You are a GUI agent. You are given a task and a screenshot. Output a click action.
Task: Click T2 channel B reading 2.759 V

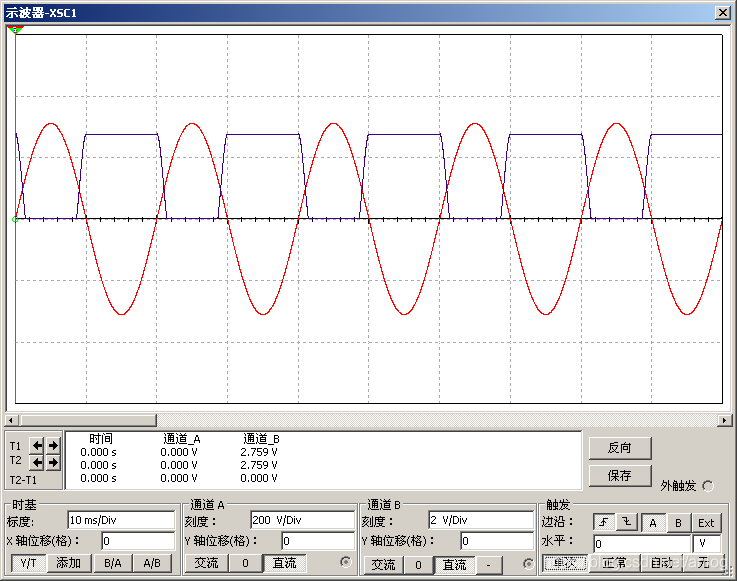coord(259,465)
